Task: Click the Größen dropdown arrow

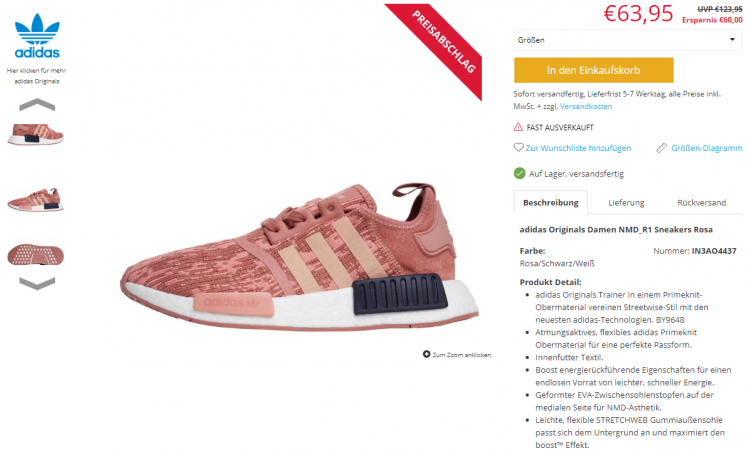Action: (x=732, y=39)
